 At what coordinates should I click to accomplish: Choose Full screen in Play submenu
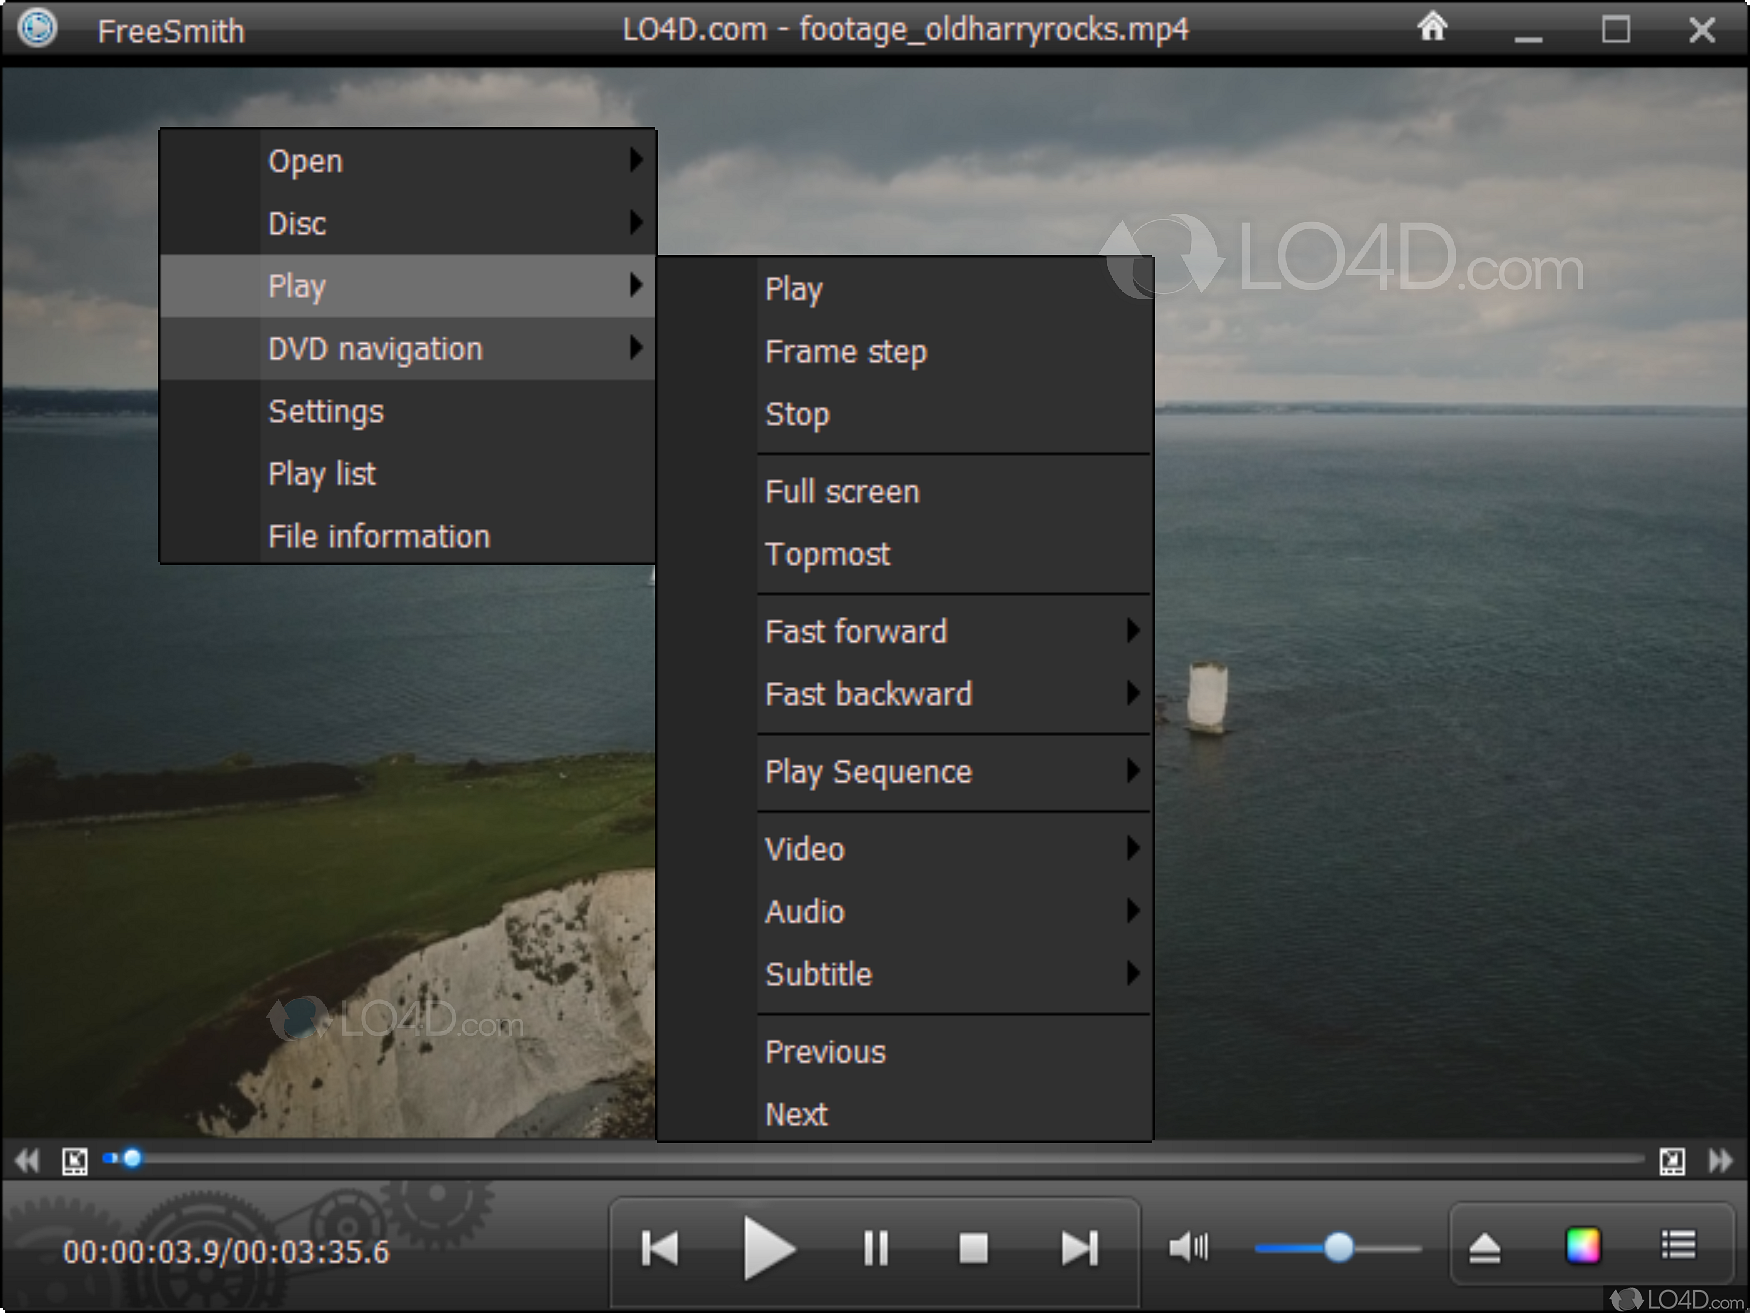[x=842, y=492]
